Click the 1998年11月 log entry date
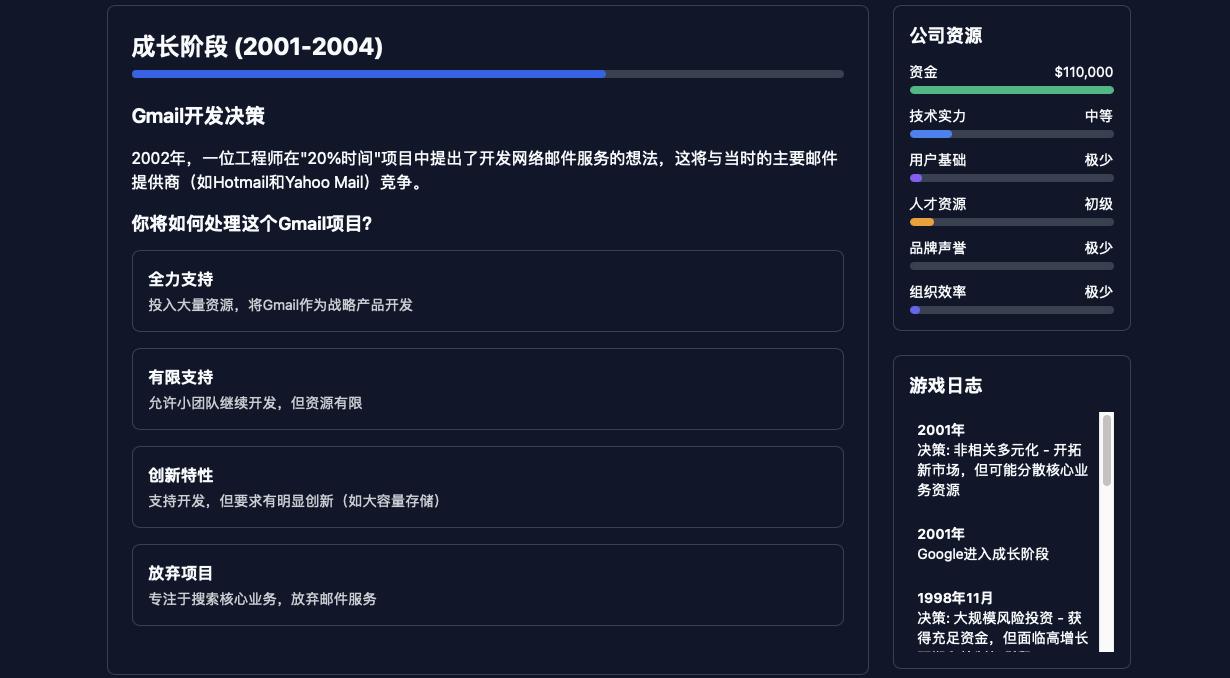 click(x=955, y=598)
